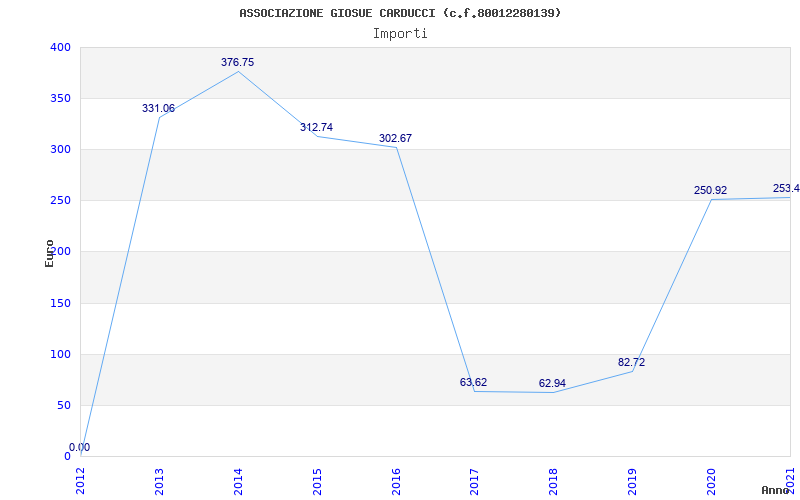The image size is (800, 500).
Task: Click the 0.00 data label
Action: point(80,447)
